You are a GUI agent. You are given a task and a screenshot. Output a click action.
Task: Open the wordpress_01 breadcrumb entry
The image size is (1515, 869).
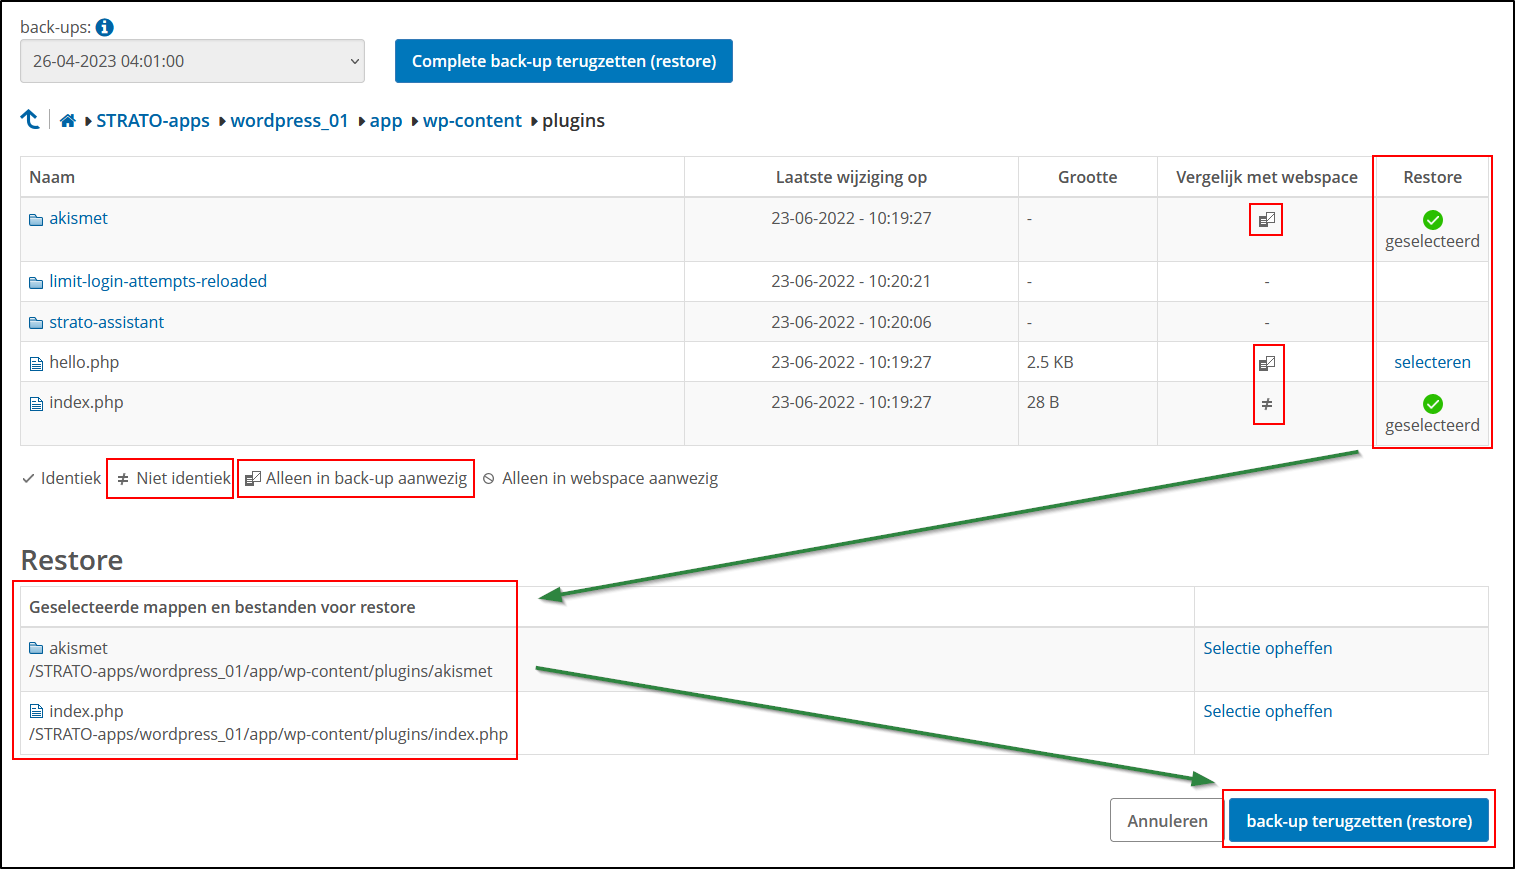[289, 120]
